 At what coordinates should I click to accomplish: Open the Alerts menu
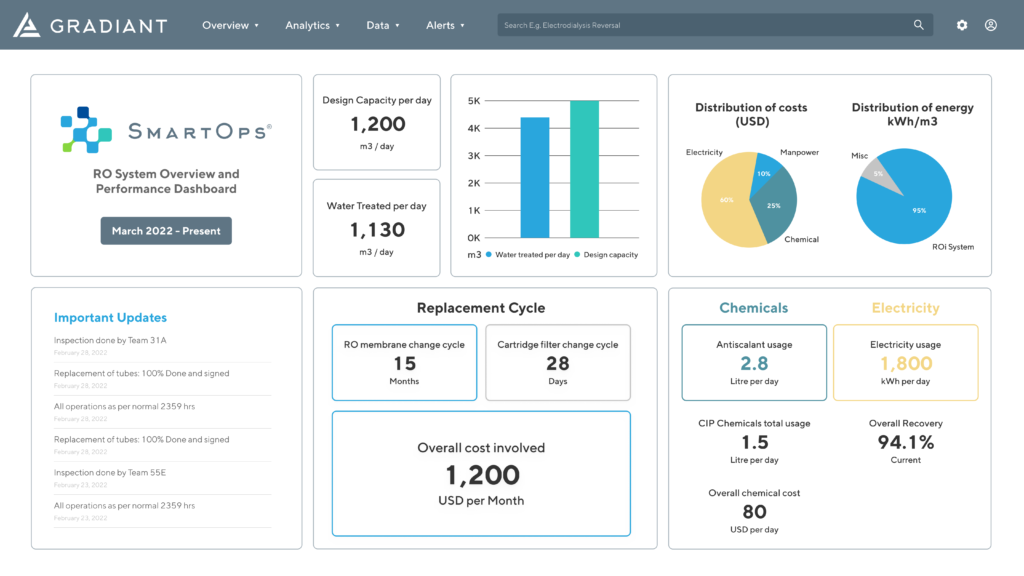click(x=445, y=25)
